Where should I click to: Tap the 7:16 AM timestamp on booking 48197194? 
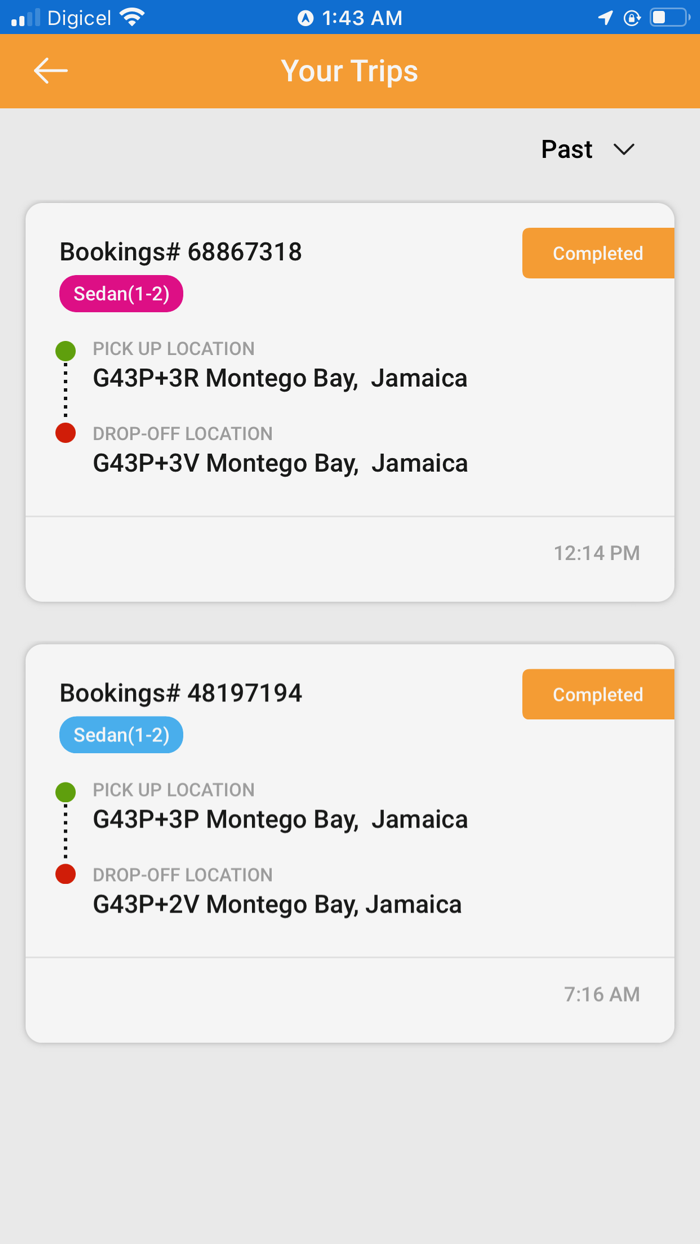601,994
